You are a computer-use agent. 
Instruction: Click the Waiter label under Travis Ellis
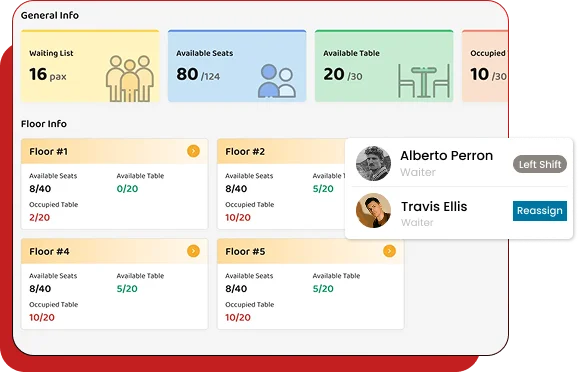point(417,223)
